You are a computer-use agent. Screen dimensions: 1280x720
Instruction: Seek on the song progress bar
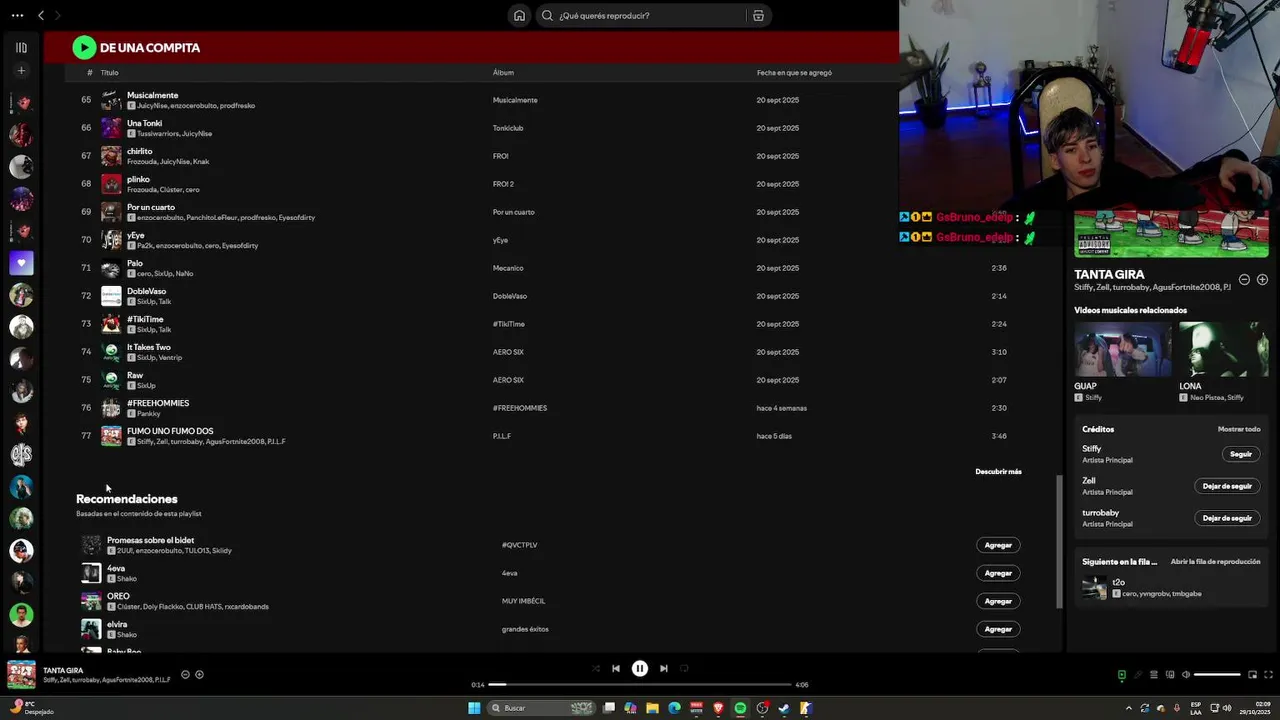pyautogui.click(x=640, y=685)
